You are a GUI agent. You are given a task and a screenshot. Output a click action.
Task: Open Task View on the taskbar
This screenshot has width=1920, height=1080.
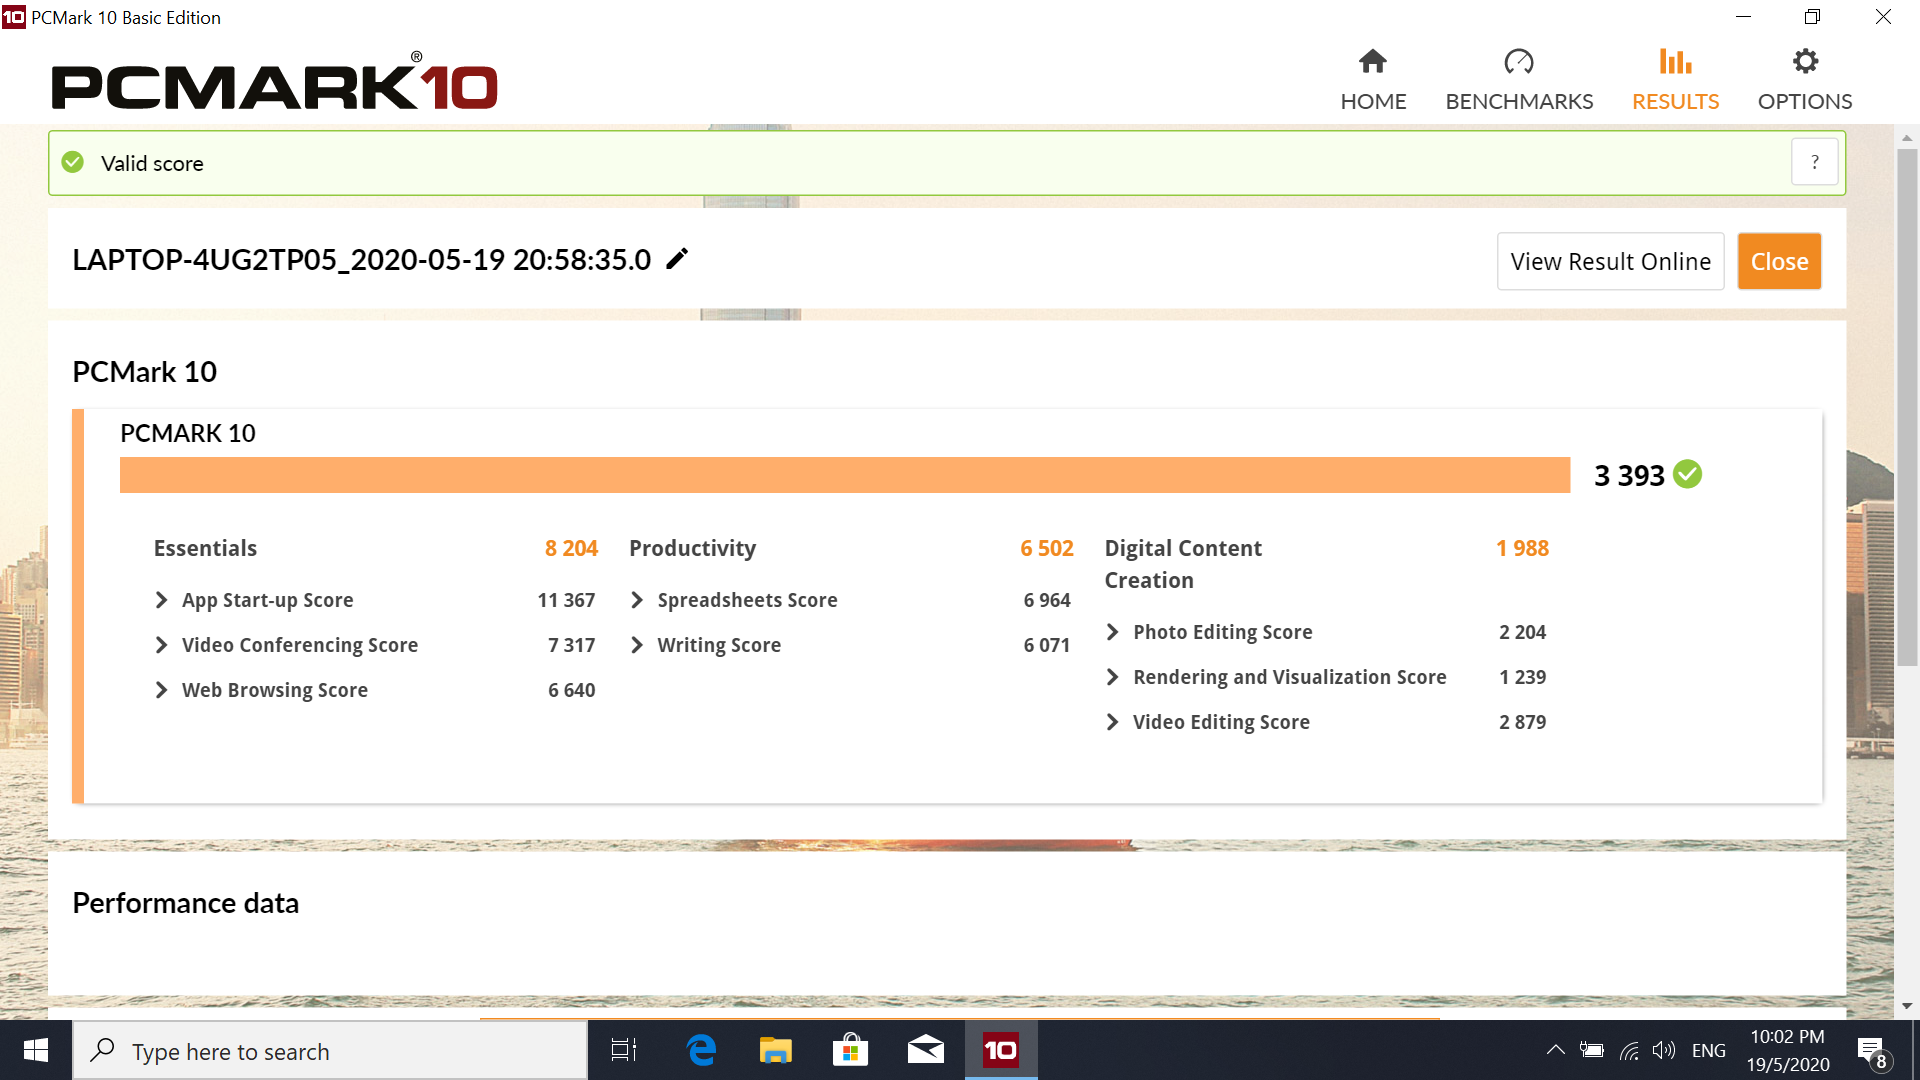coord(624,1050)
